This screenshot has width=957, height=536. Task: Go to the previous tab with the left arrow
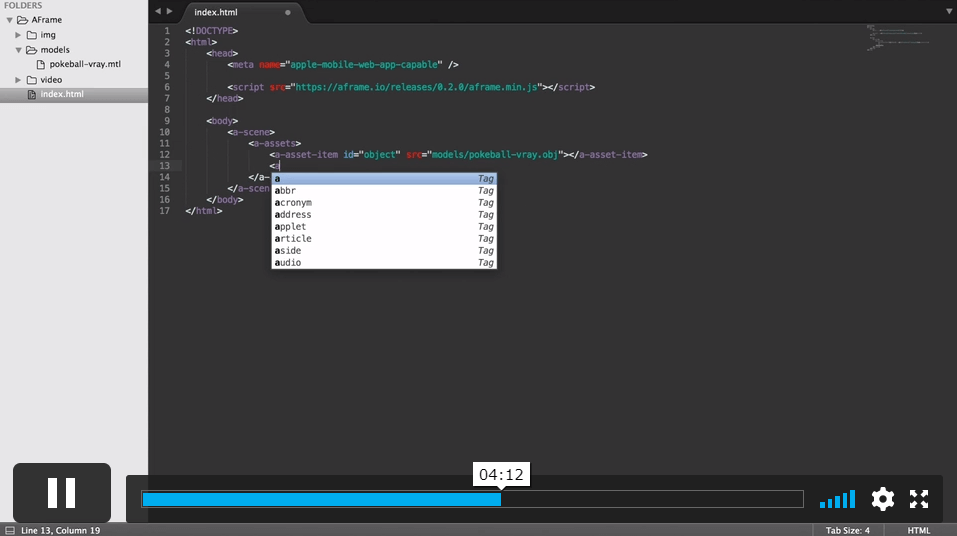coord(158,11)
